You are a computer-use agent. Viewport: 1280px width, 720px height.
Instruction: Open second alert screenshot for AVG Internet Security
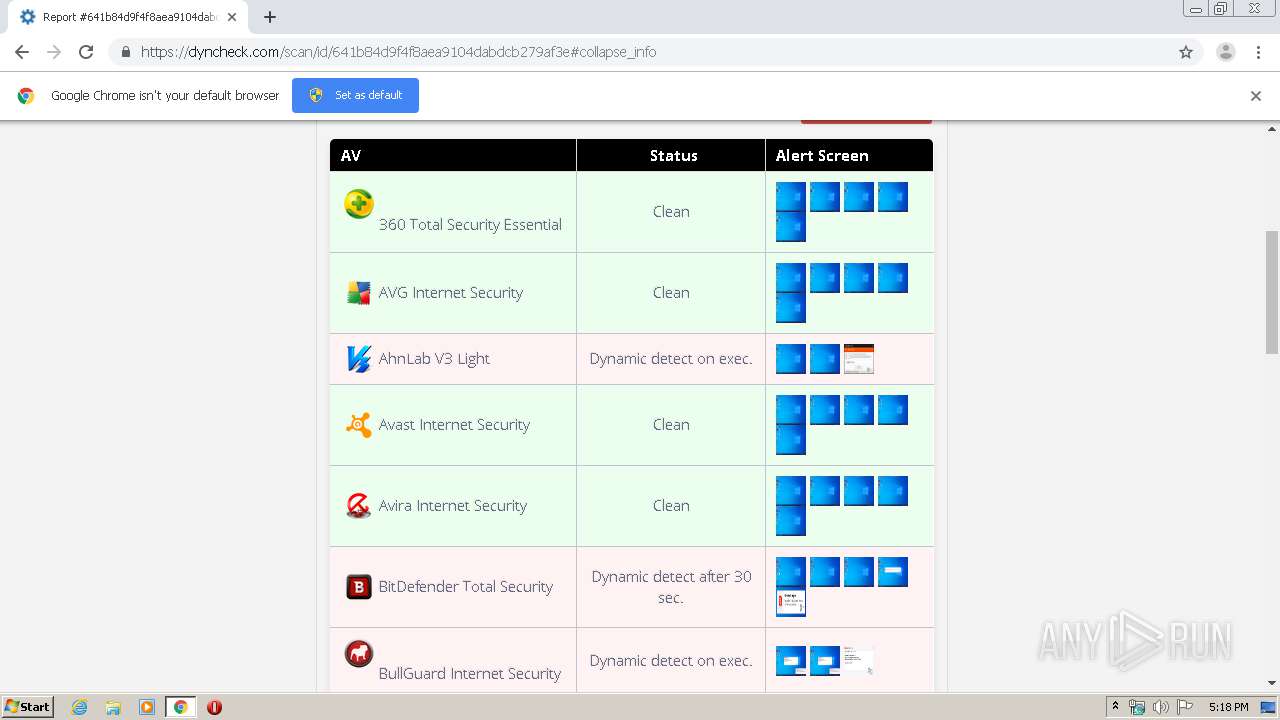coord(824,278)
